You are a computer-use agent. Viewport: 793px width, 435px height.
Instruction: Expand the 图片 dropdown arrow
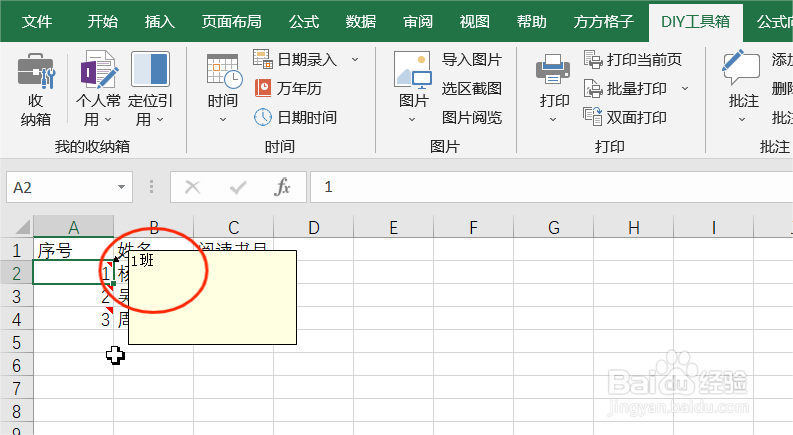coord(412,120)
